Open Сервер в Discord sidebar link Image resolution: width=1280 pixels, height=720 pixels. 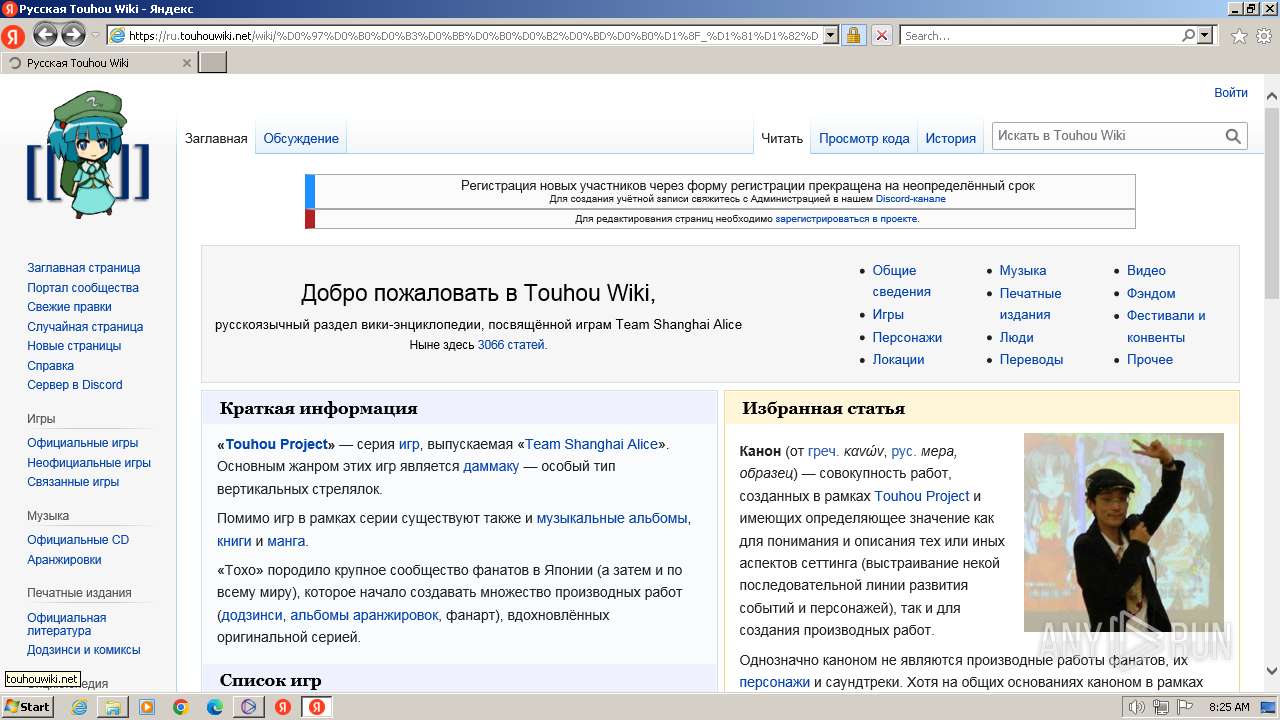coord(75,385)
